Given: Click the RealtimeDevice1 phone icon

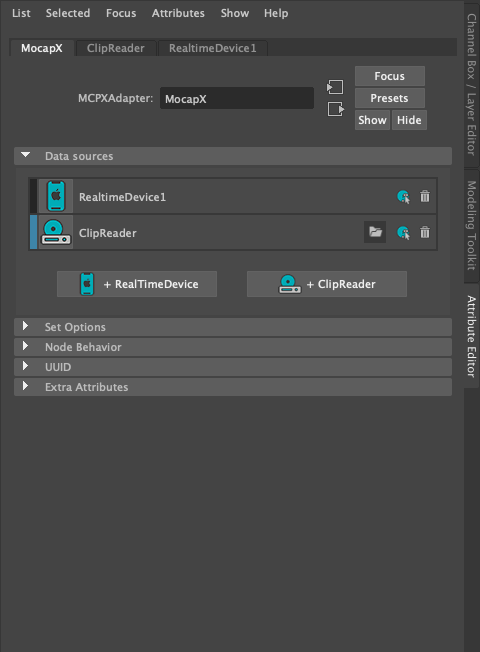Looking at the screenshot, I should tap(56, 196).
